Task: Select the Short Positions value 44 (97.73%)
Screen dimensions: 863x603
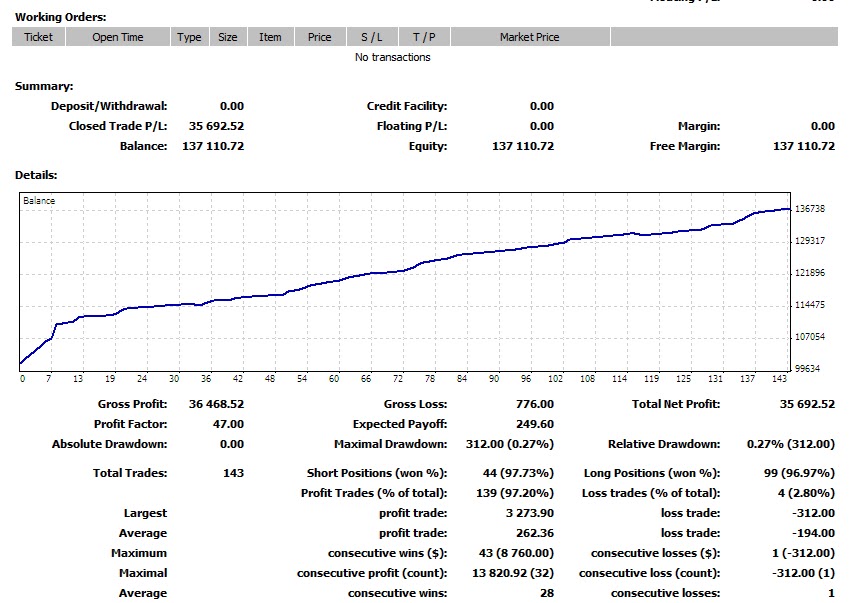Action: pyautogui.click(x=518, y=473)
